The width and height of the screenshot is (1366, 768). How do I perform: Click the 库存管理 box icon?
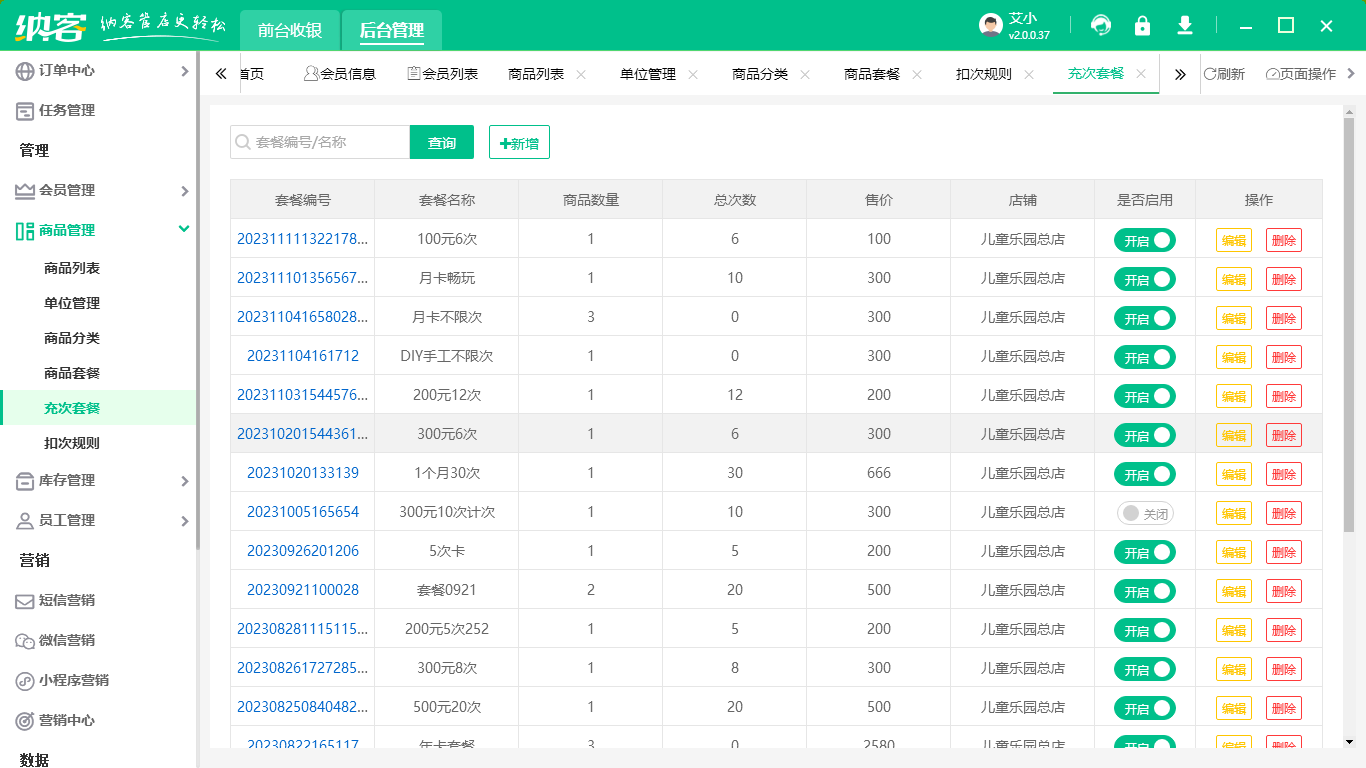pos(24,480)
